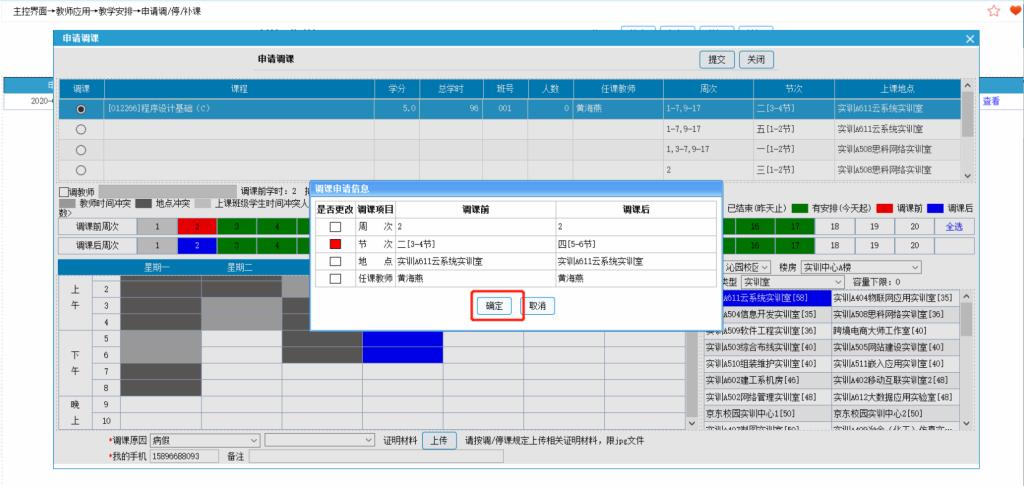The image size is (1024, 486).
Task: Select the radio button for 程序设计基础（C）course
Action: pyautogui.click(x=81, y=108)
